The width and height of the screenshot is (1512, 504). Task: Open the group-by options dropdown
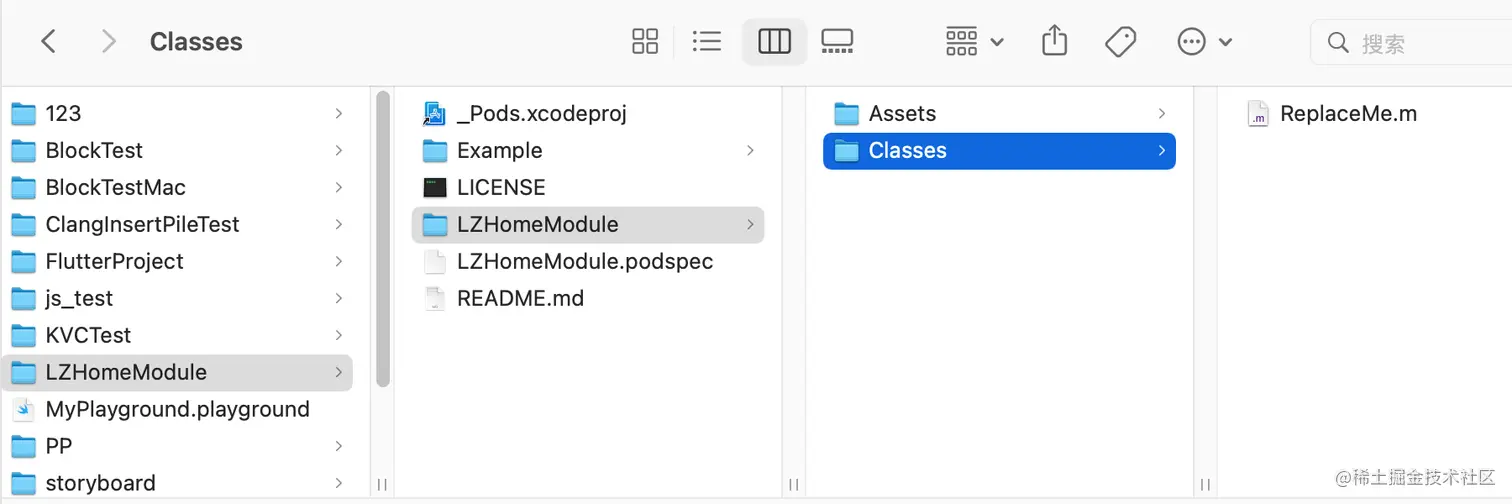974,41
